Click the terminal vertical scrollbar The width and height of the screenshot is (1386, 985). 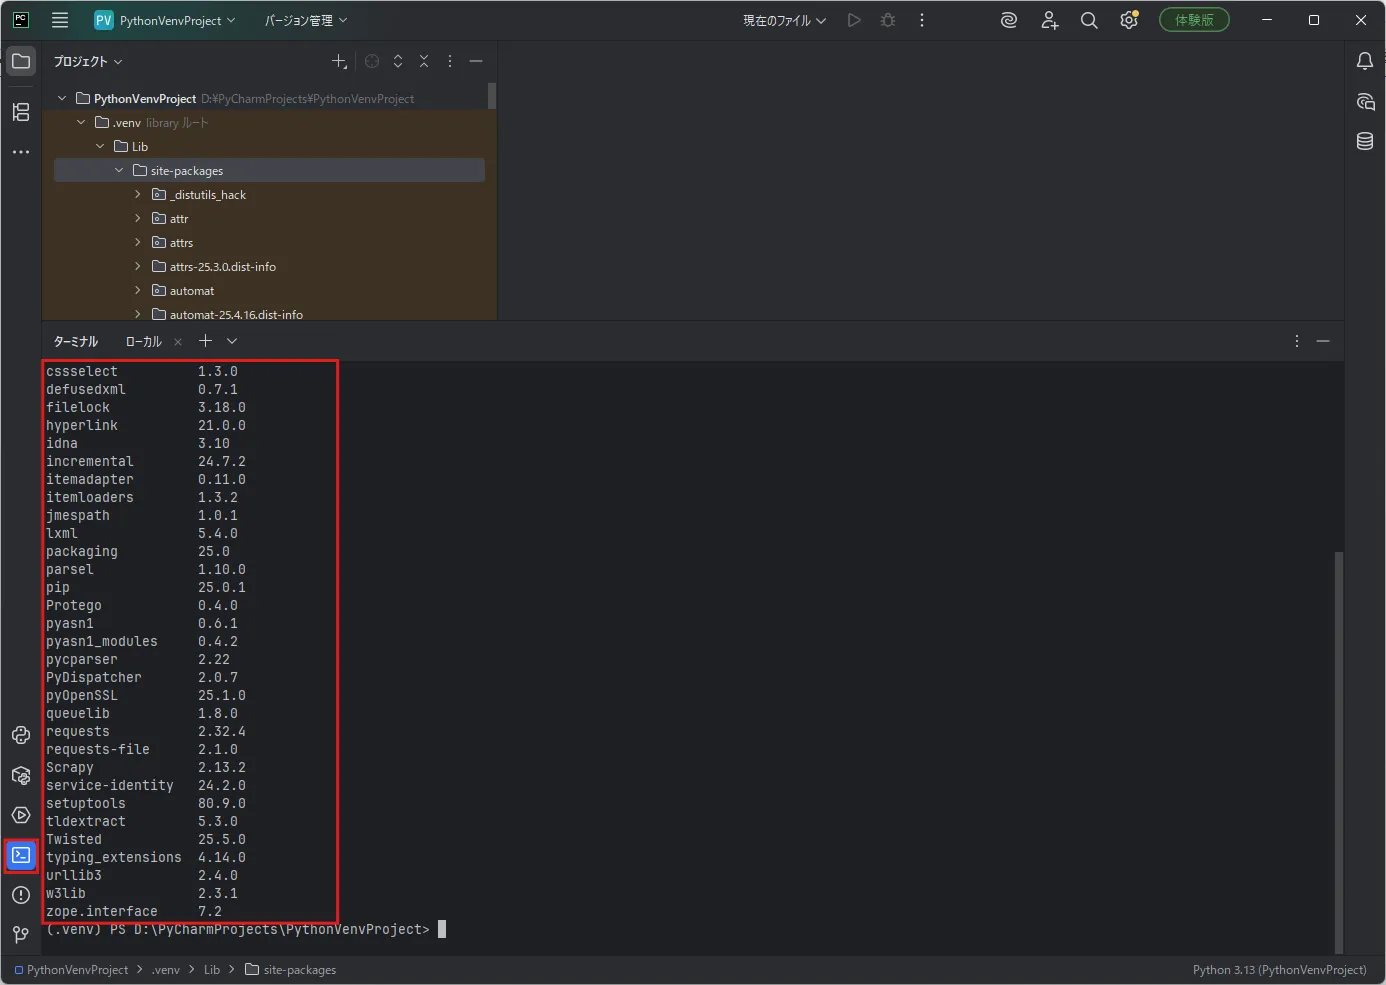pyautogui.click(x=1339, y=752)
